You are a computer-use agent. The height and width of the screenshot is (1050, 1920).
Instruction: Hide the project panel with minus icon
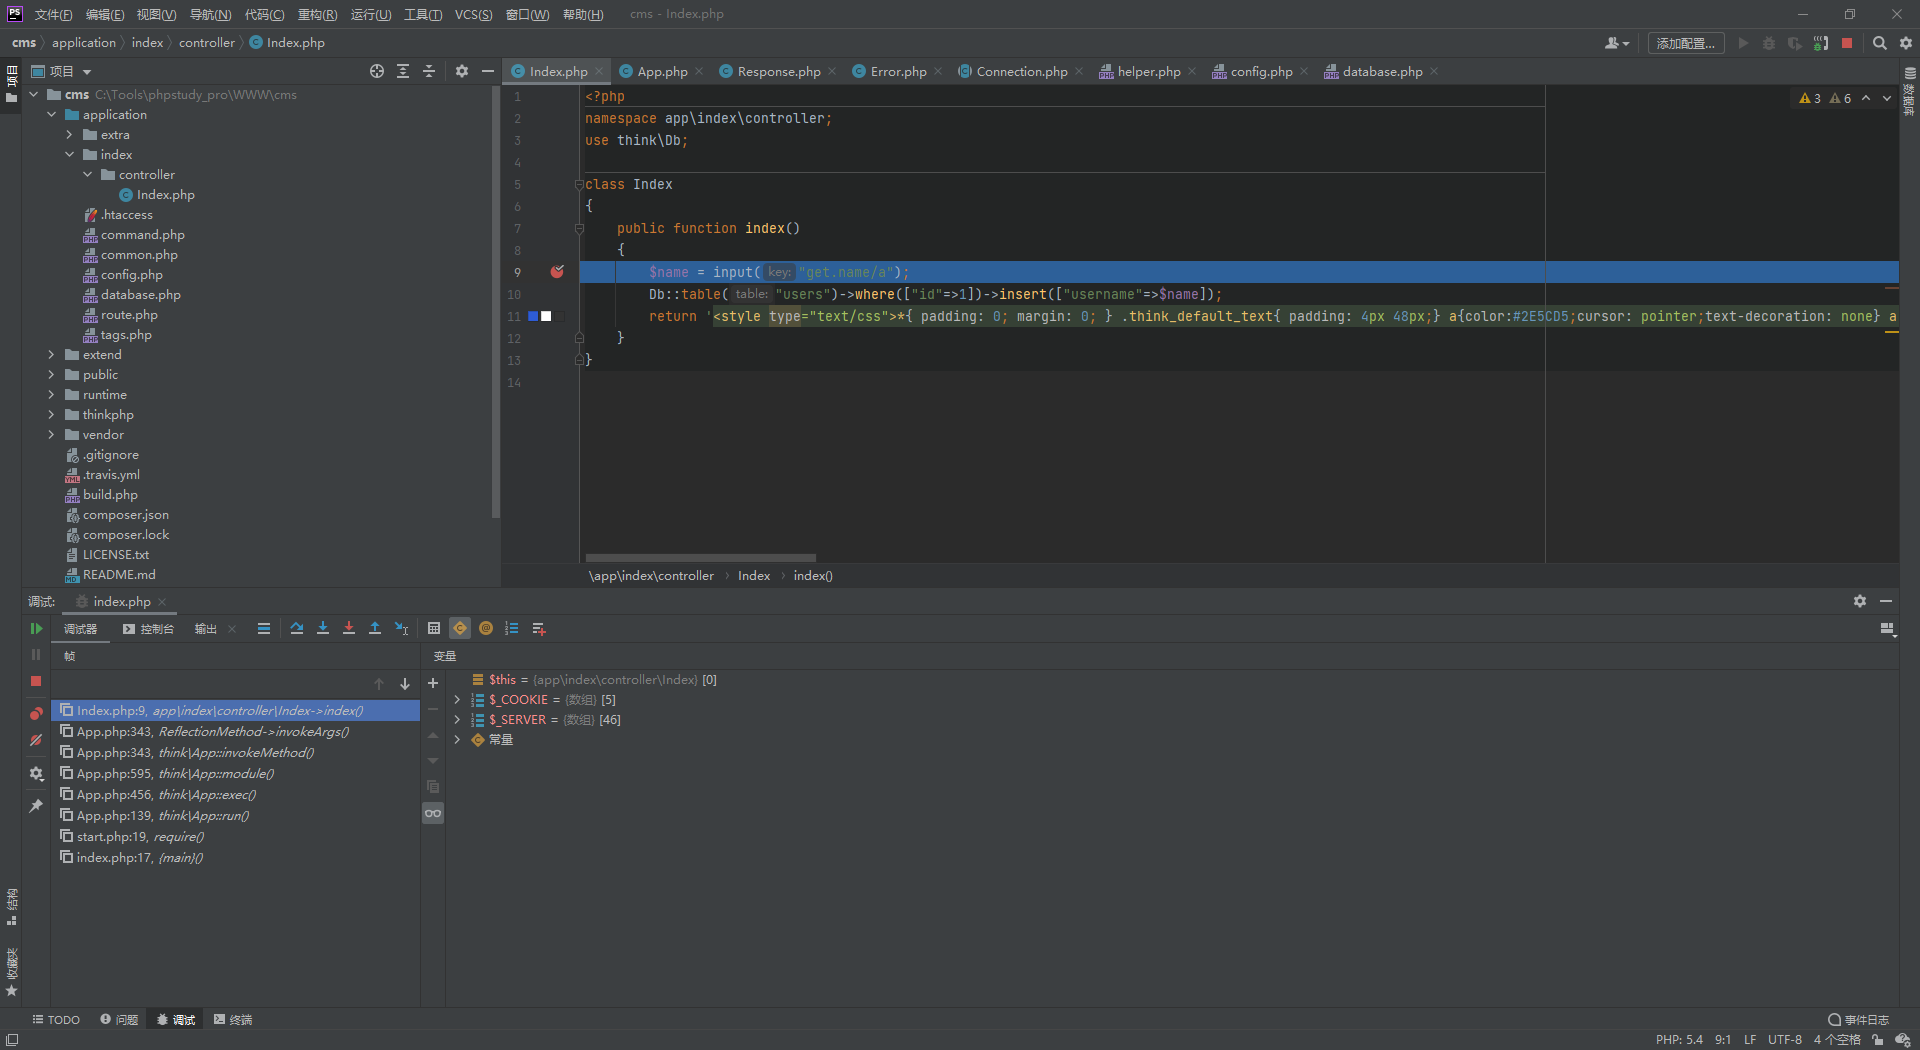point(488,71)
